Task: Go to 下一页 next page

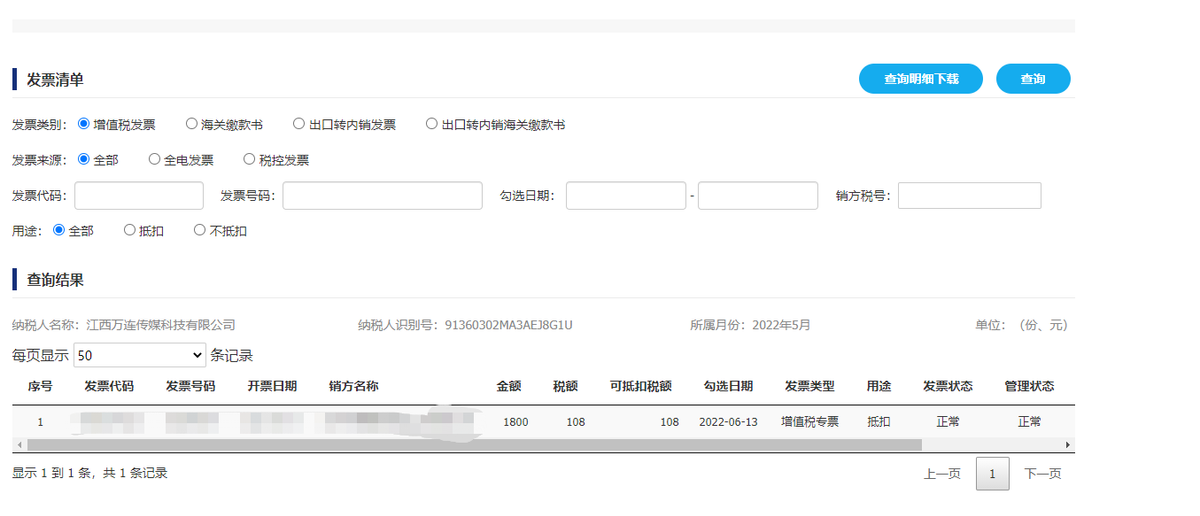Action: (x=1042, y=474)
